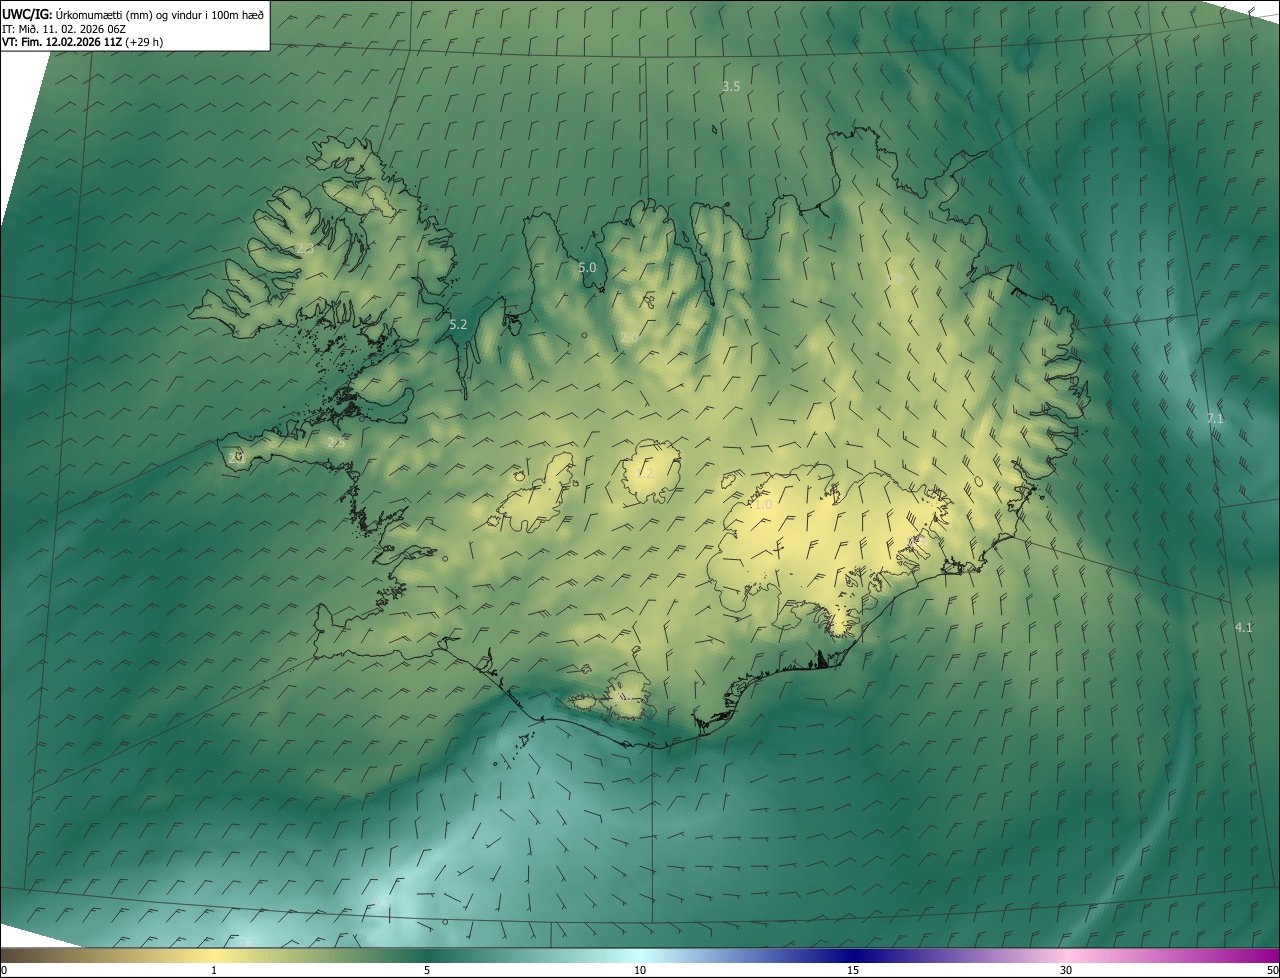The width and height of the screenshot is (1280, 978).
Task: Select the 3.5 value label in the north
Action: [731, 87]
